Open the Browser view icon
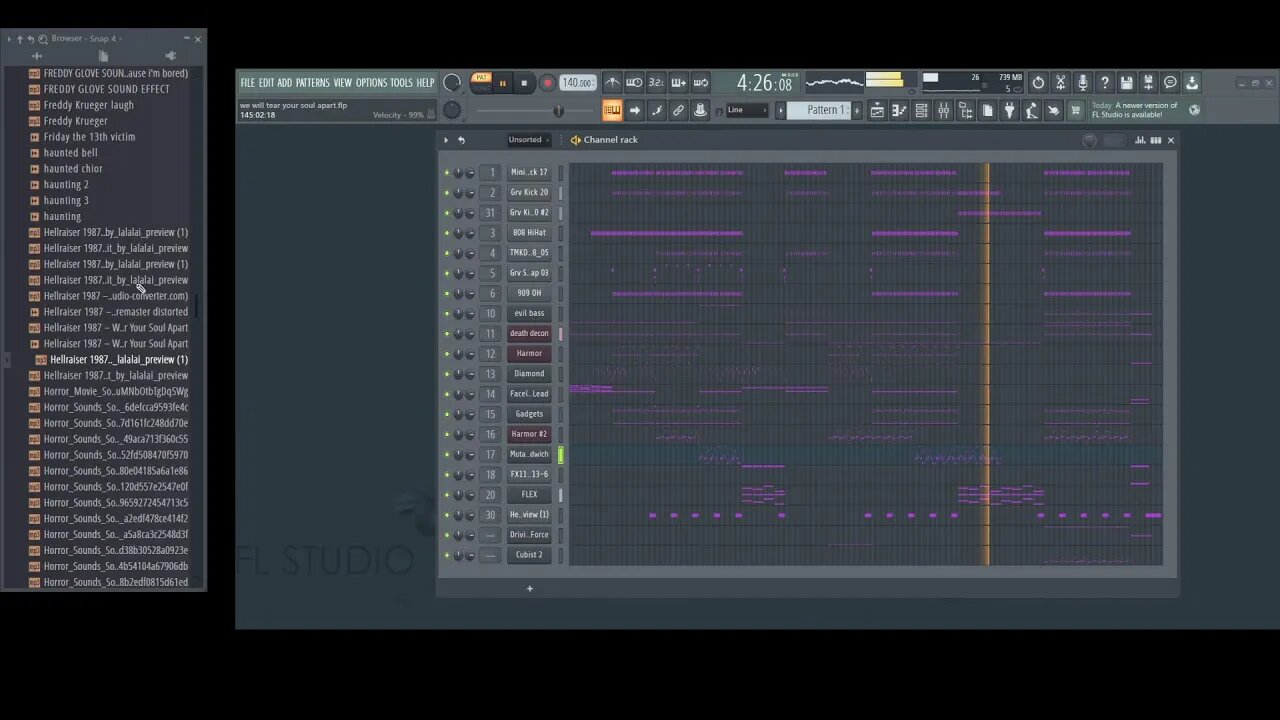 (965, 110)
